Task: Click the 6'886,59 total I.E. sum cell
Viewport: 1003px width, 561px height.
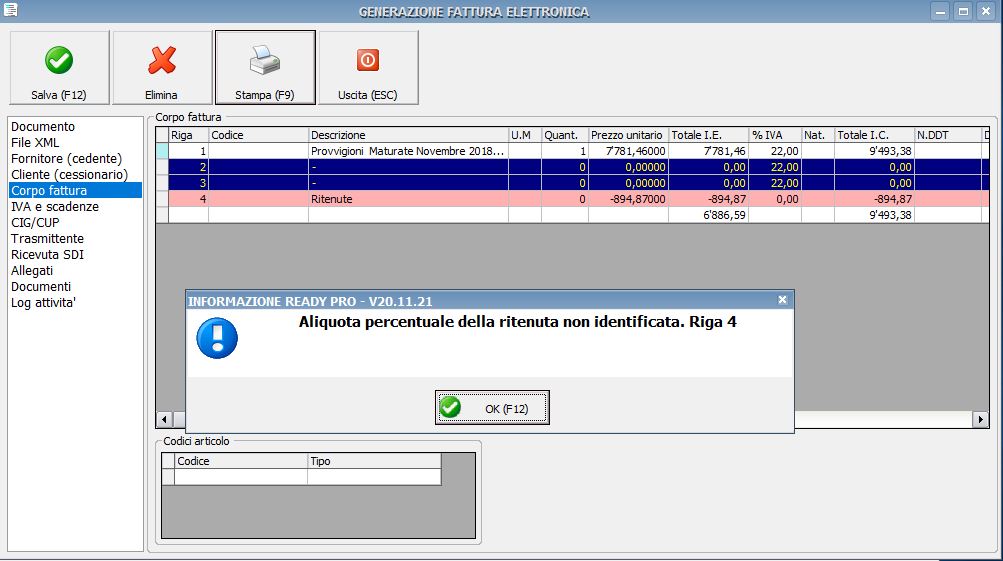Action: click(x=709, y=215)
